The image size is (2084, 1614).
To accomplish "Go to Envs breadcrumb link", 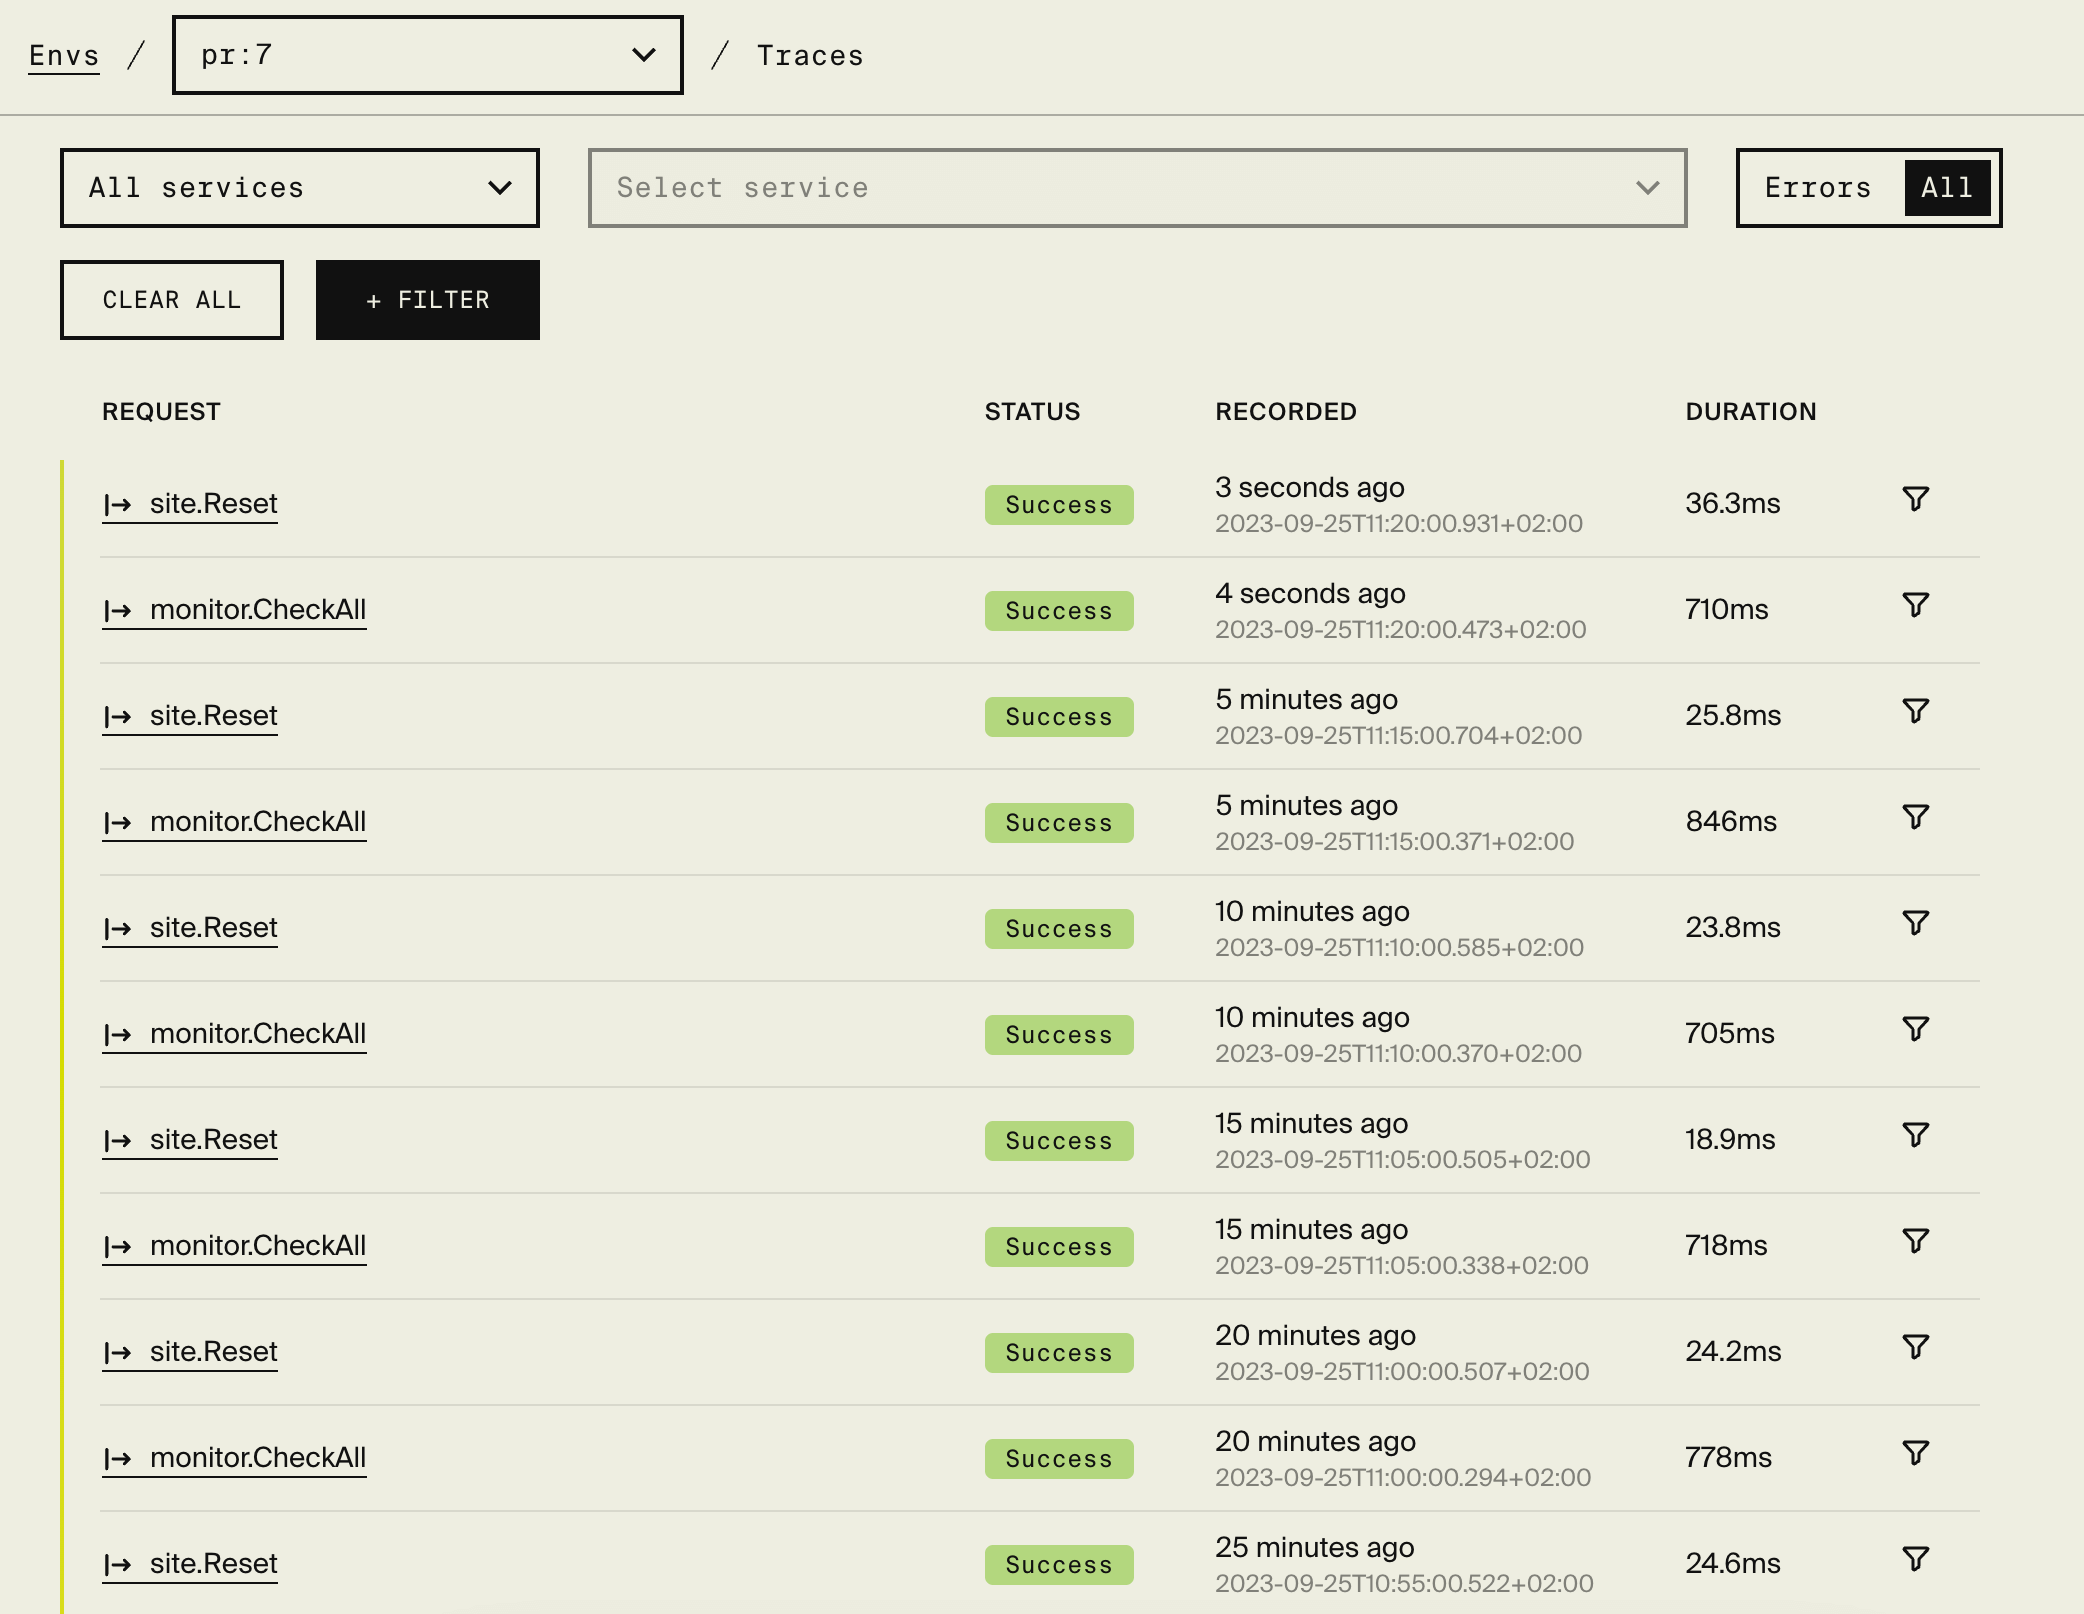I will [64, 56].
